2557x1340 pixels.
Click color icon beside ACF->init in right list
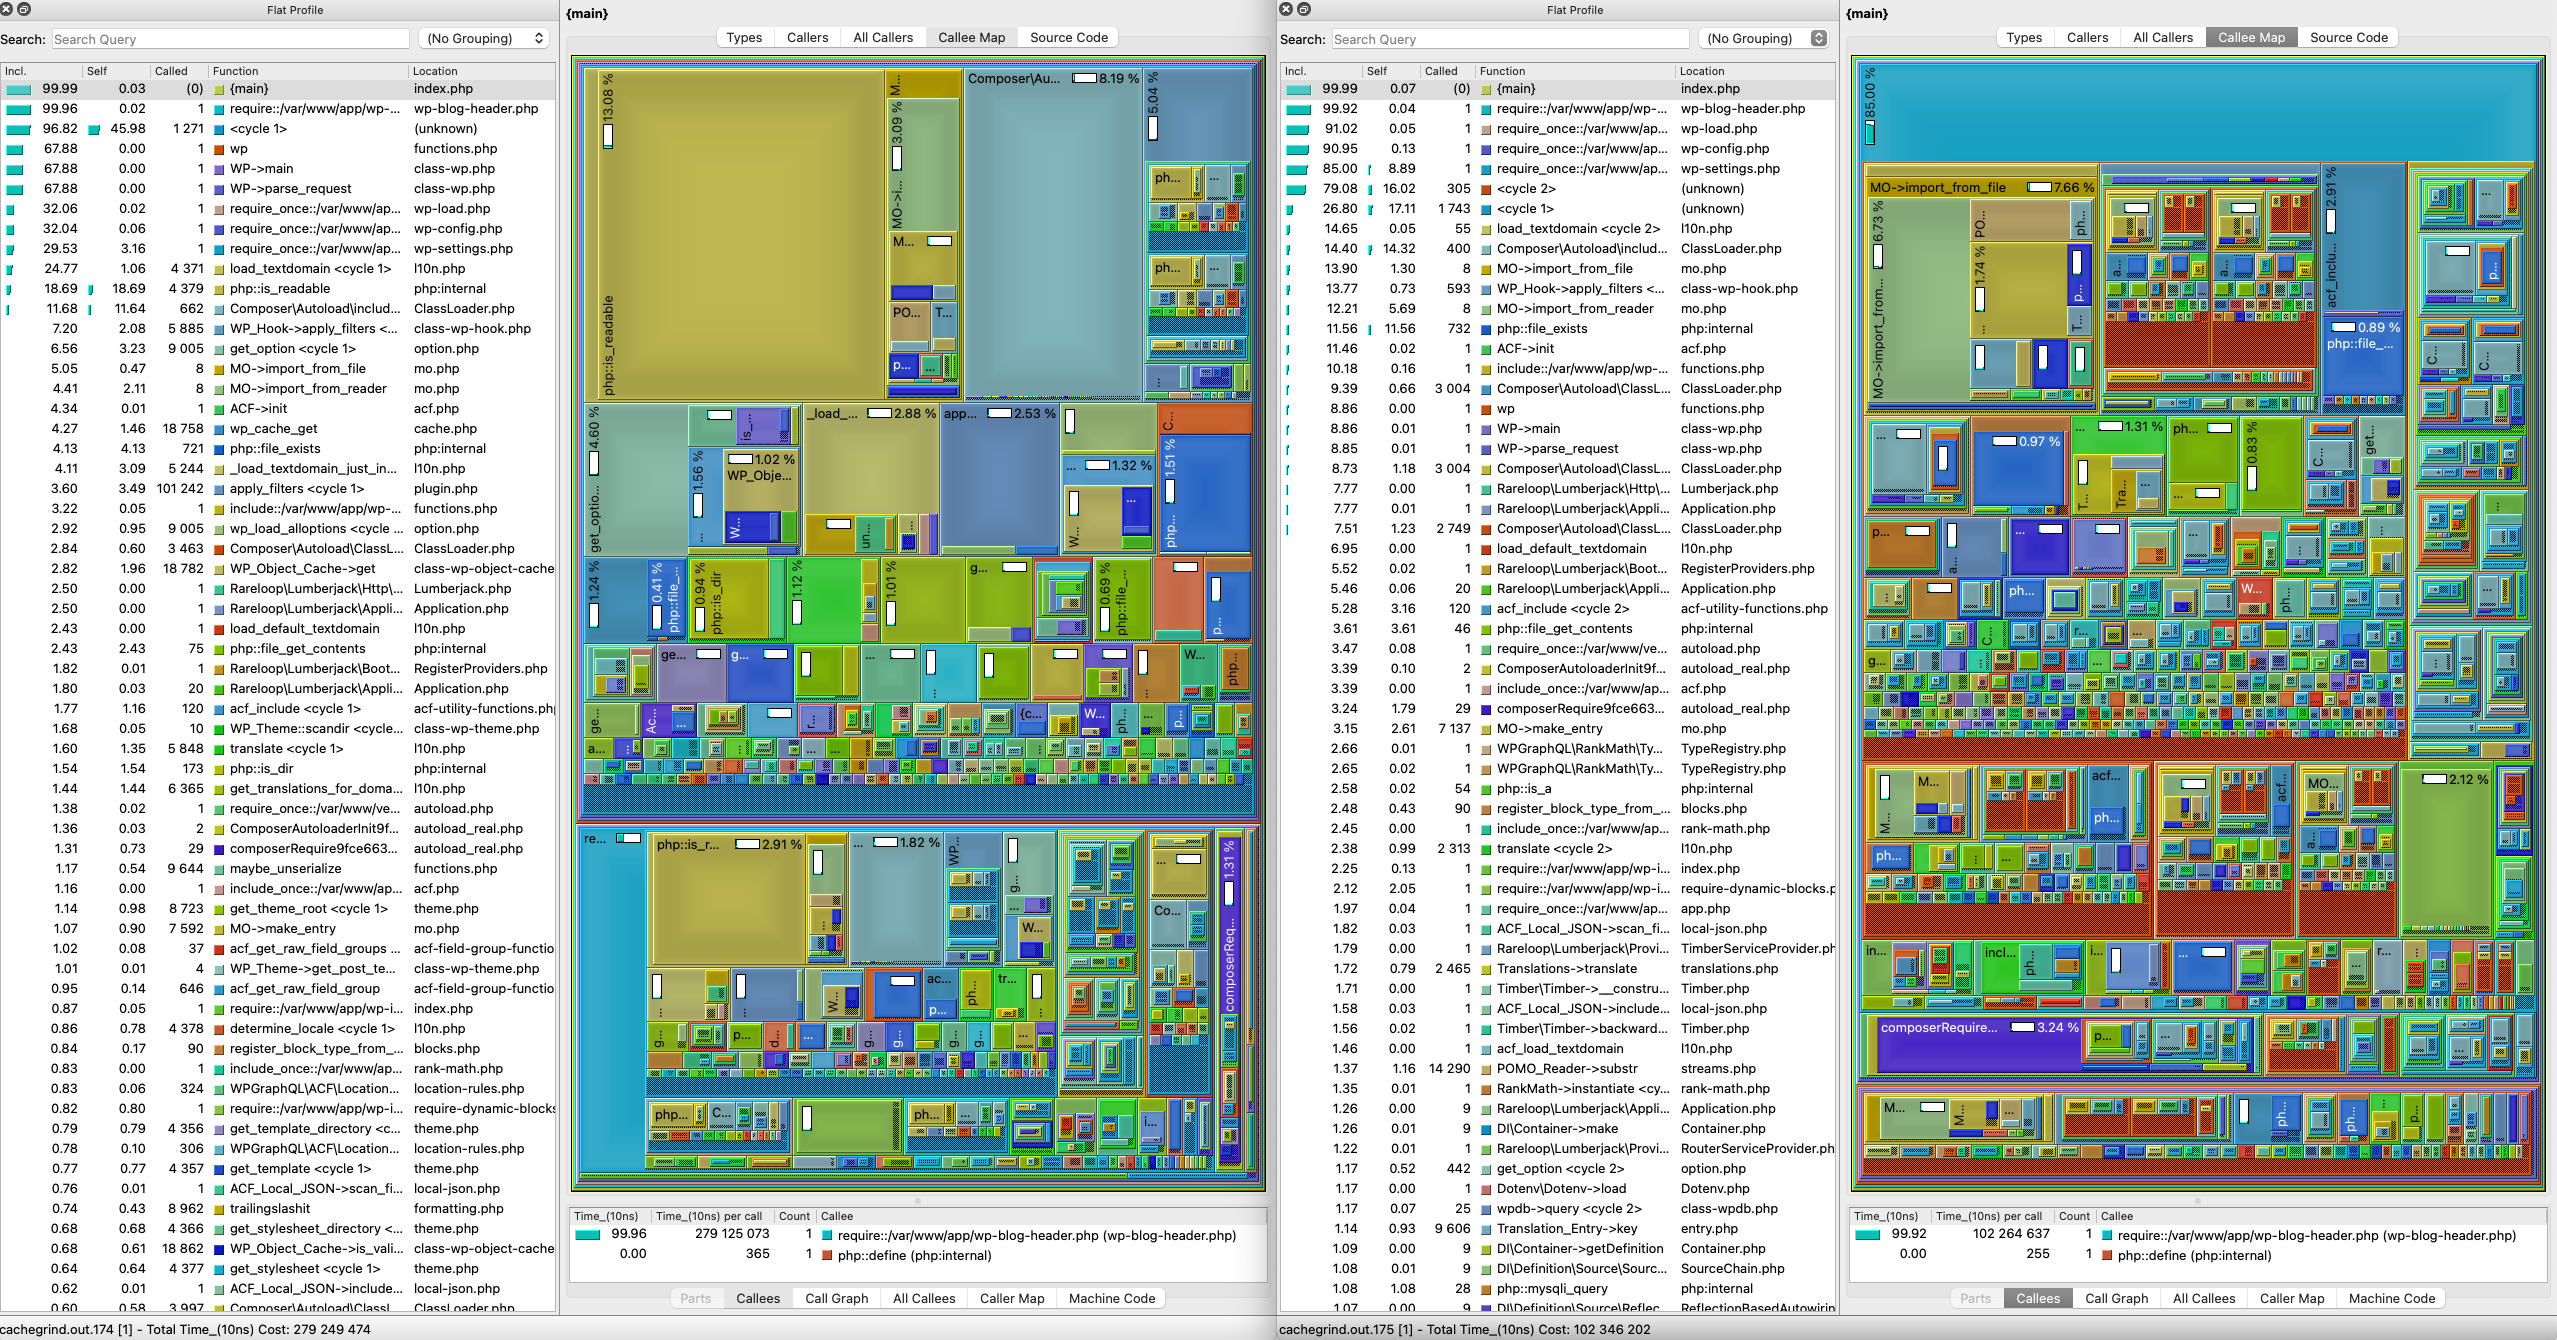1486,349
